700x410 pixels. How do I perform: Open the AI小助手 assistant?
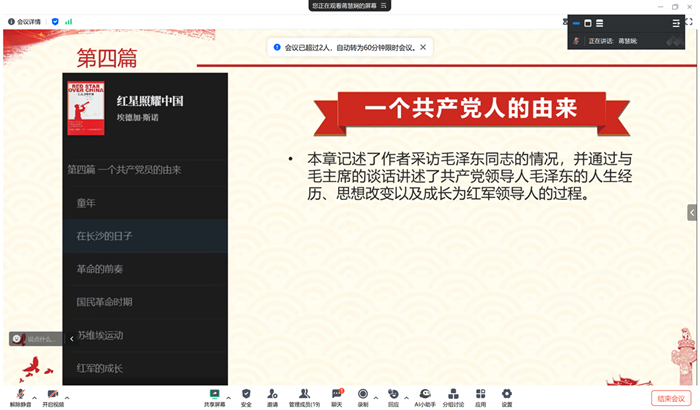425,394
